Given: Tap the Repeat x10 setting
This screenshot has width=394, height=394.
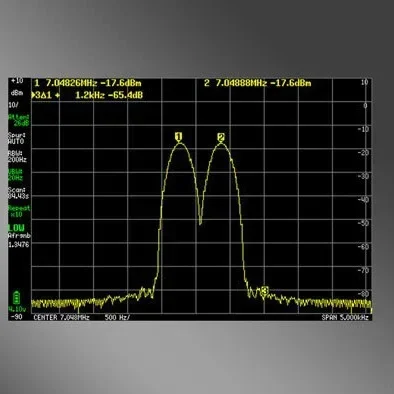Looking at the screenshot, I should [19, 211].
